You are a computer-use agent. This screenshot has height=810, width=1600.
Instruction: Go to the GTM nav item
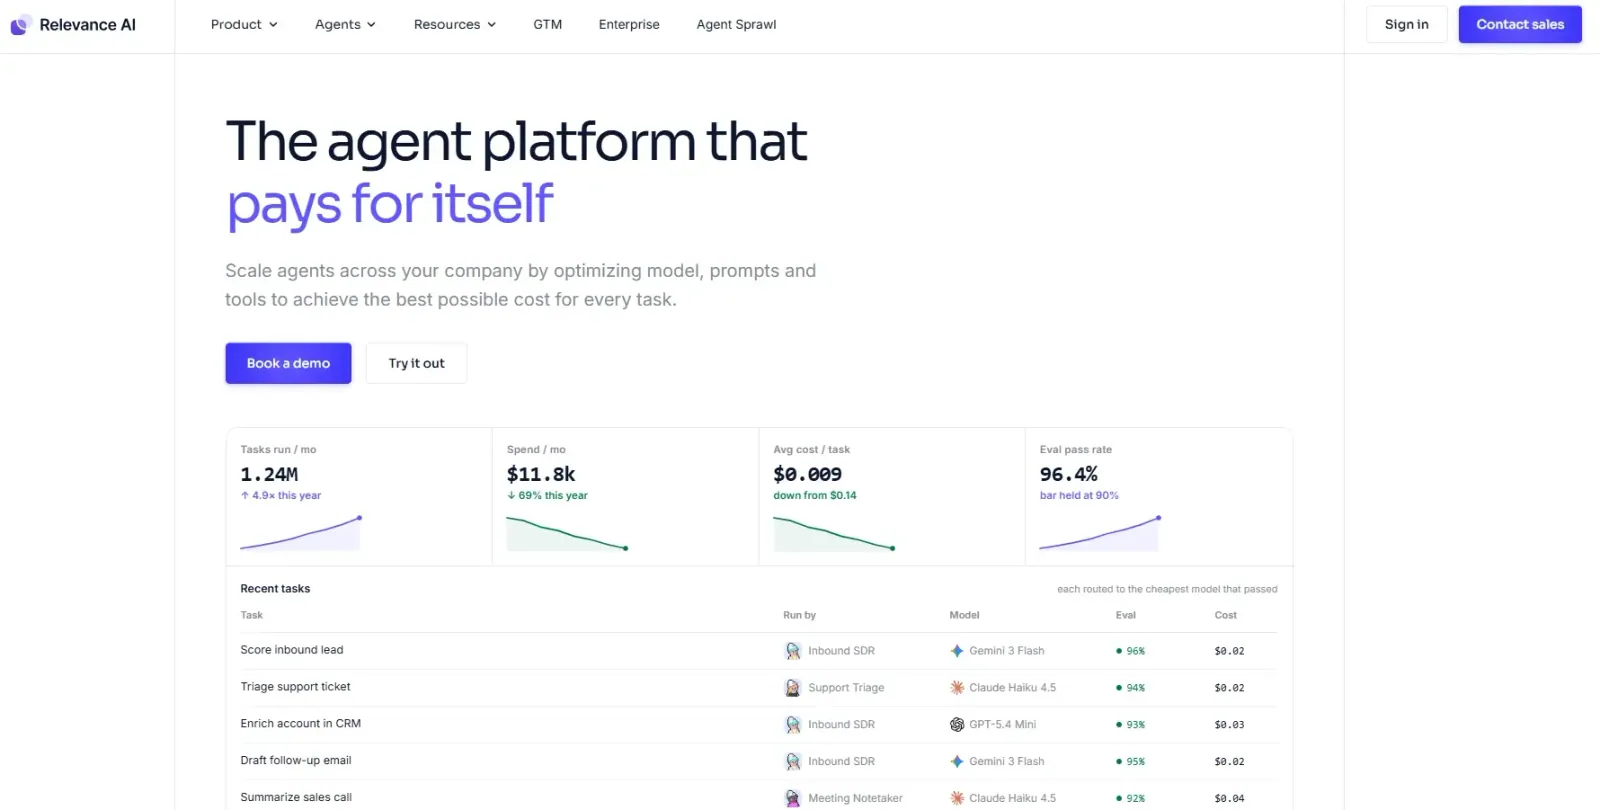pos(548,25)
